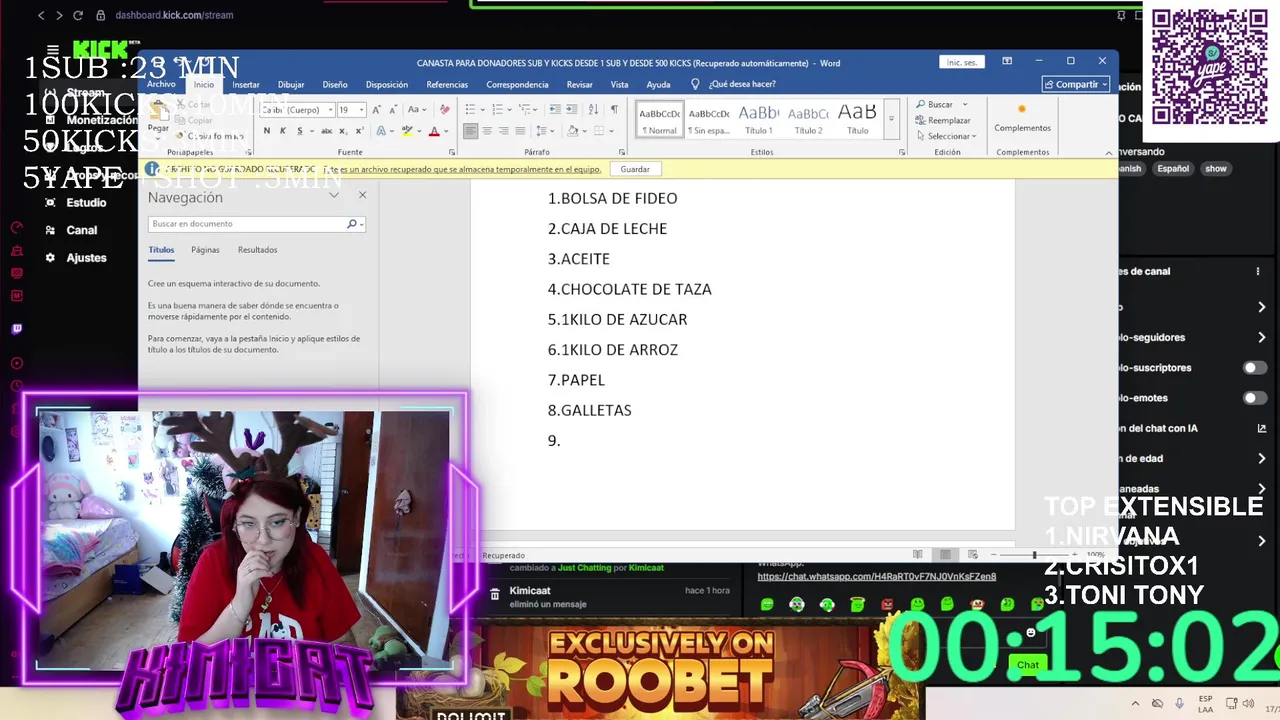
Task: Toggle the solo-emotes chat switch
Action: point(1254,398)
